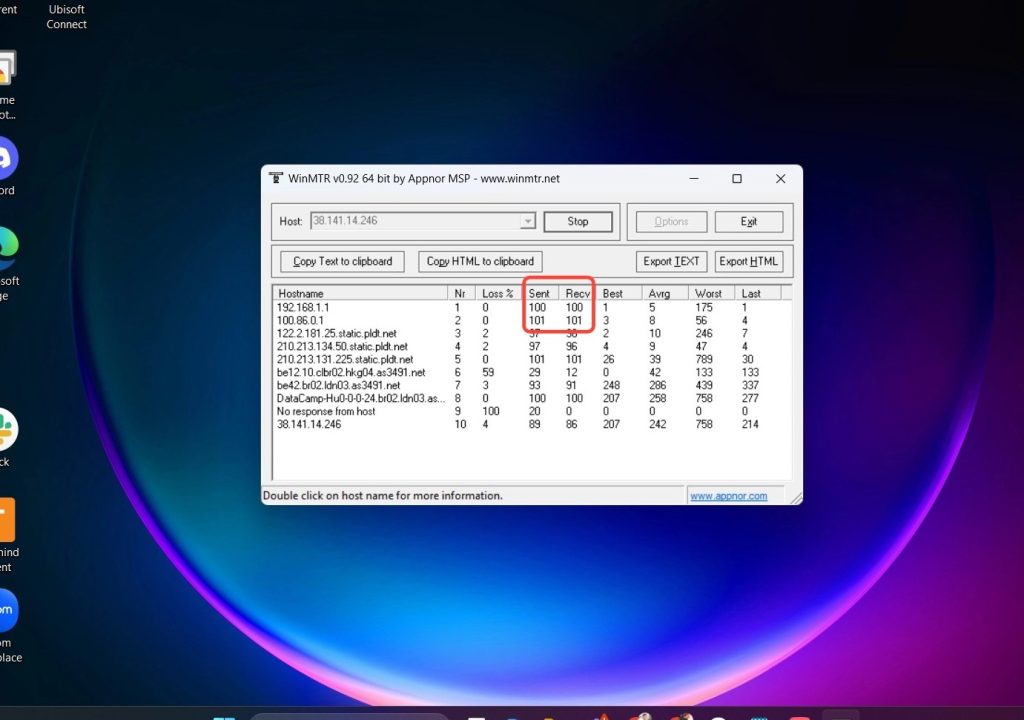Close the WinMTR window
Image resolution: width=1024 pixels, height=720 pixels.
point(780,178)
